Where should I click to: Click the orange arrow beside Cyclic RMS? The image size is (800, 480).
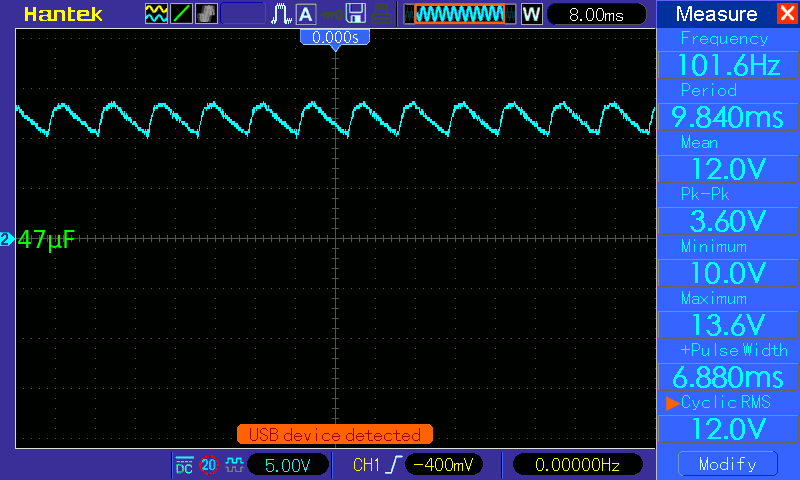672,403
